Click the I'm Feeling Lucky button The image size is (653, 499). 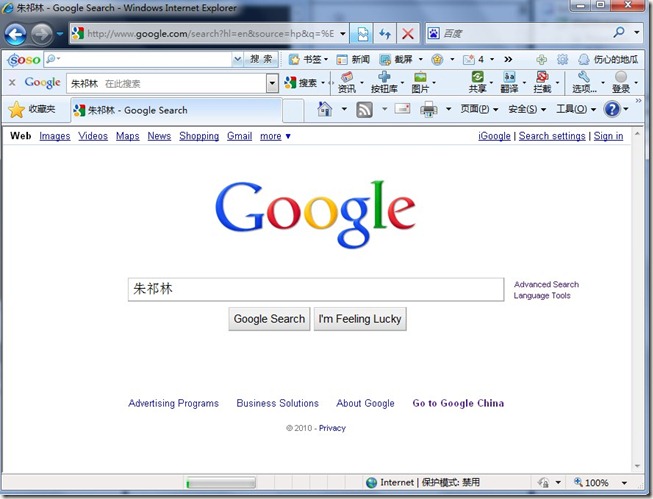tap(360, 319)
